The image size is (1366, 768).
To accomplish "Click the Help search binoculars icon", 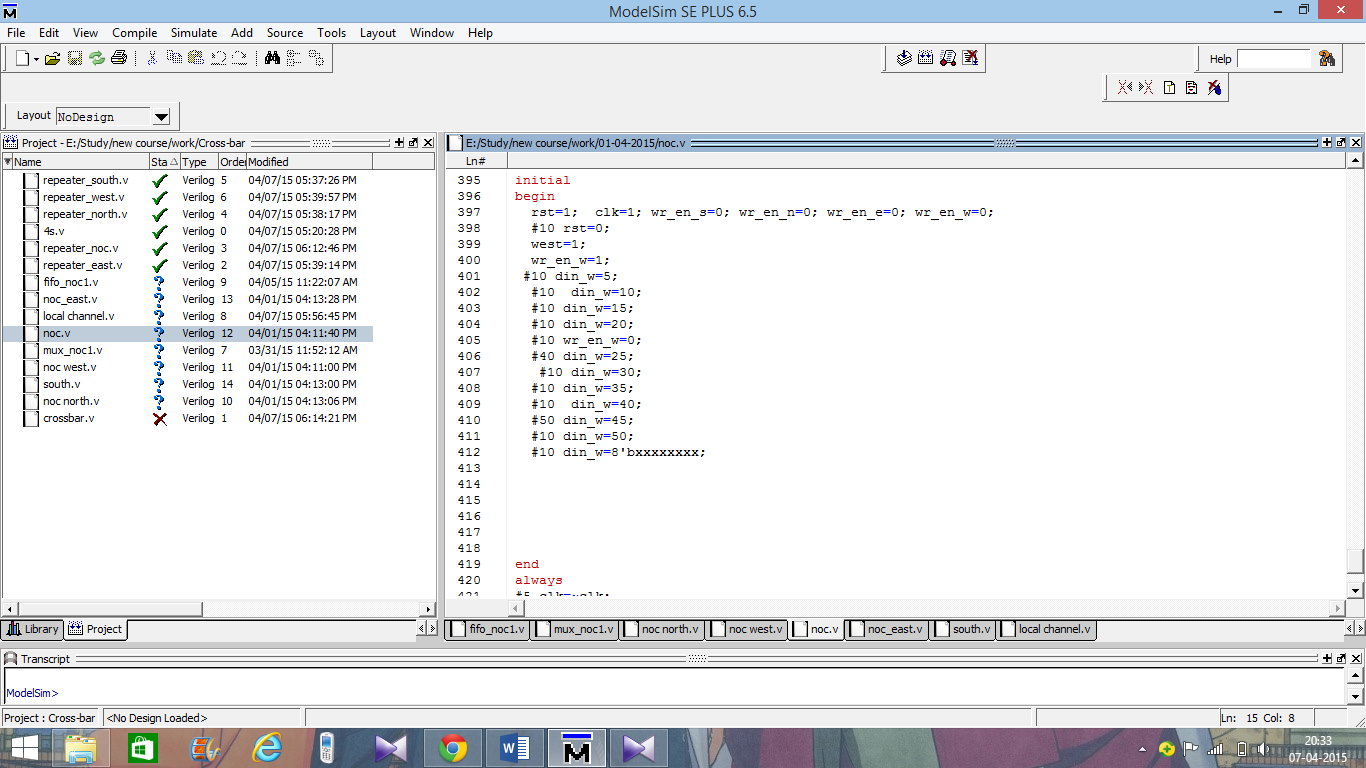I will (x=1327, y=59).
